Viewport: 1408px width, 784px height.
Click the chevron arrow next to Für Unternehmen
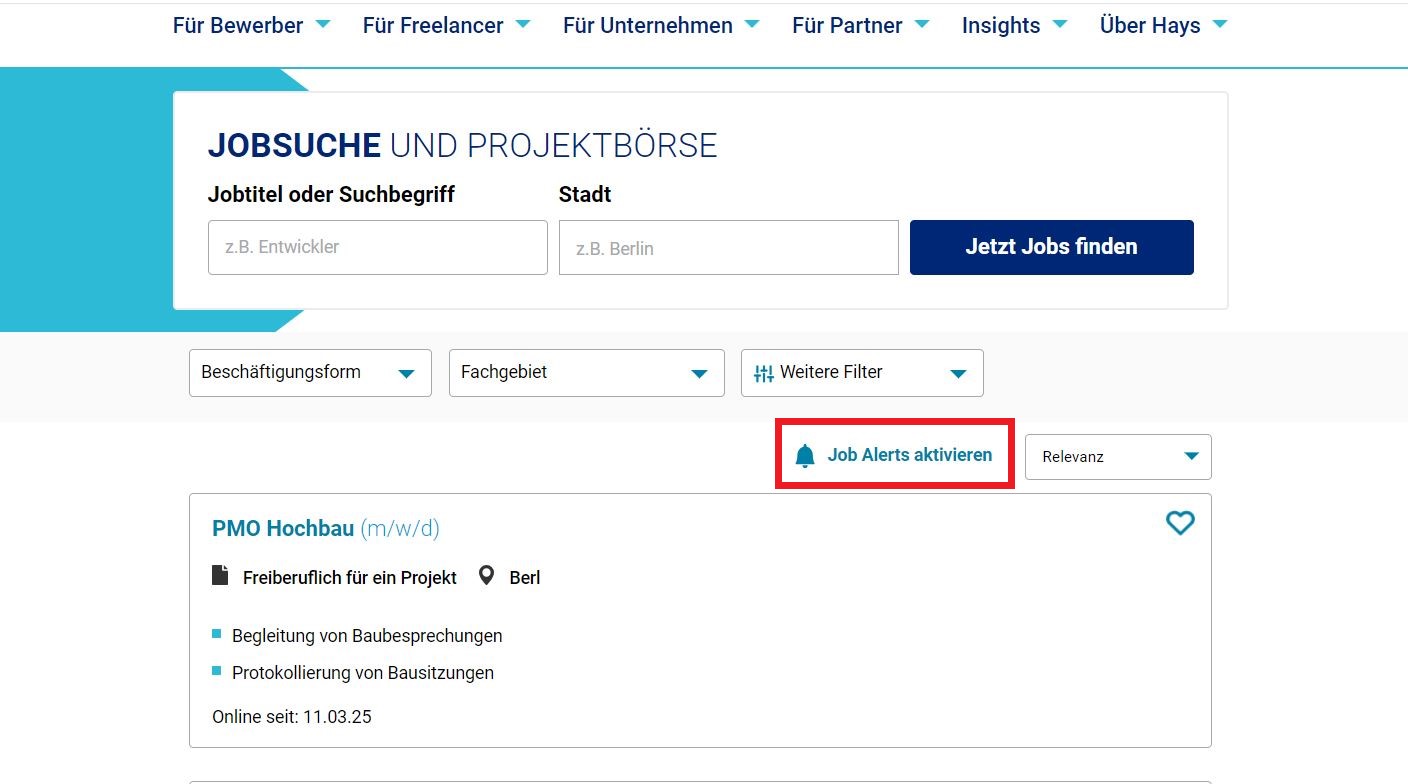point(752,24)
